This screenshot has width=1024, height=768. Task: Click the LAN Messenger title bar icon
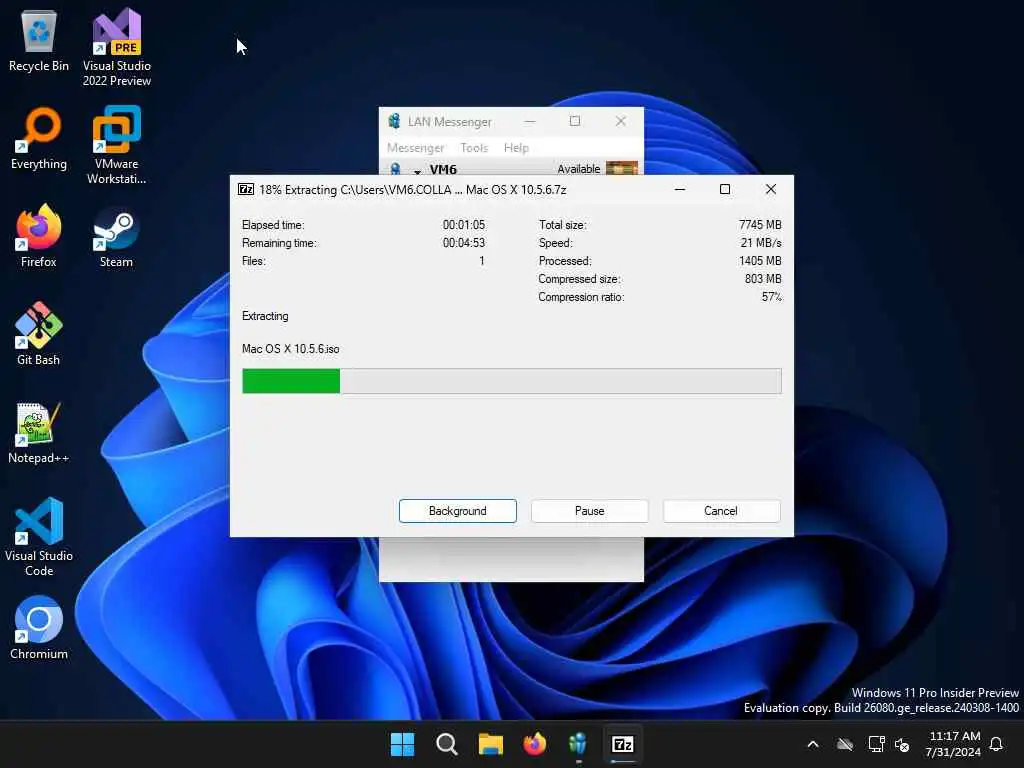[394, 121]
